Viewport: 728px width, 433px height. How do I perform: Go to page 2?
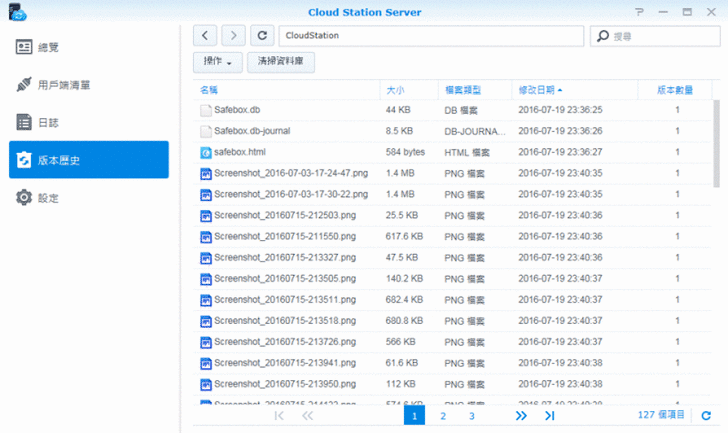coord(443,415)
